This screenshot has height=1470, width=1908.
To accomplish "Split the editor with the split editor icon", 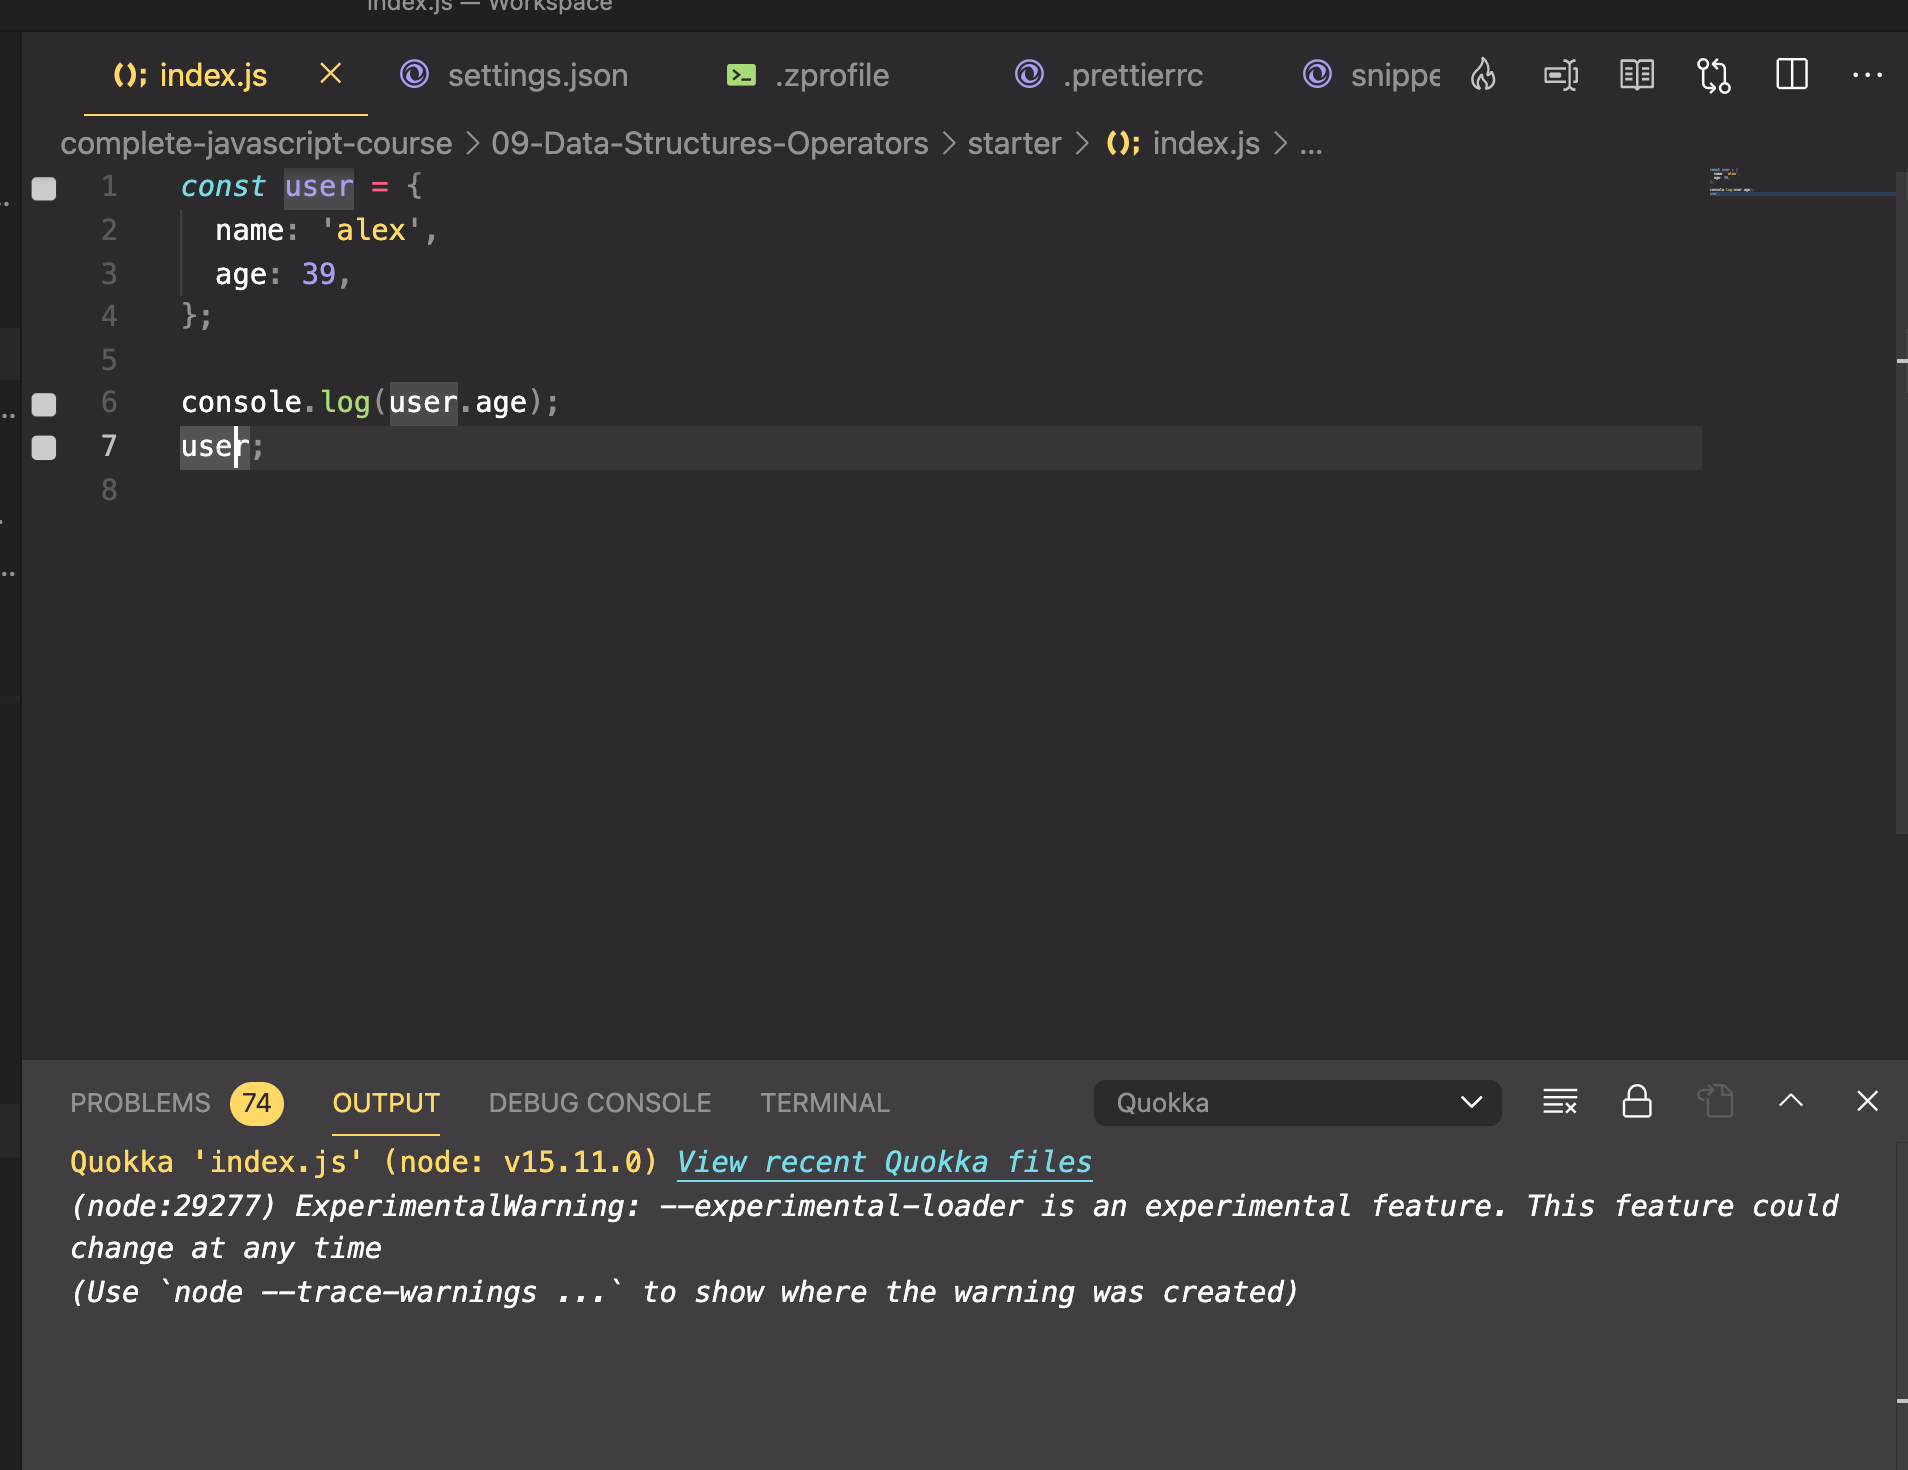I will 1792,74.
